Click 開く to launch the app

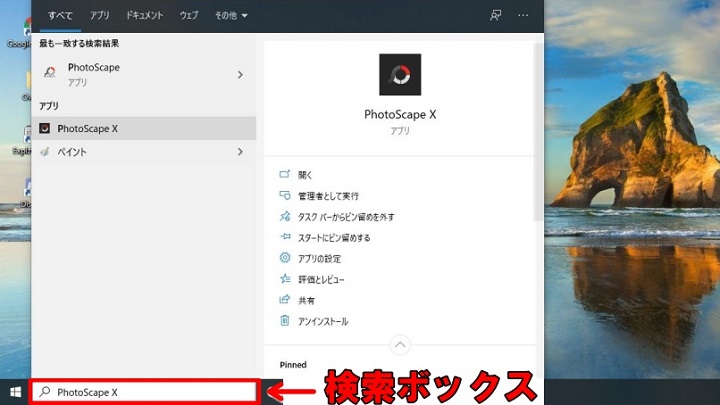(305, 175)
